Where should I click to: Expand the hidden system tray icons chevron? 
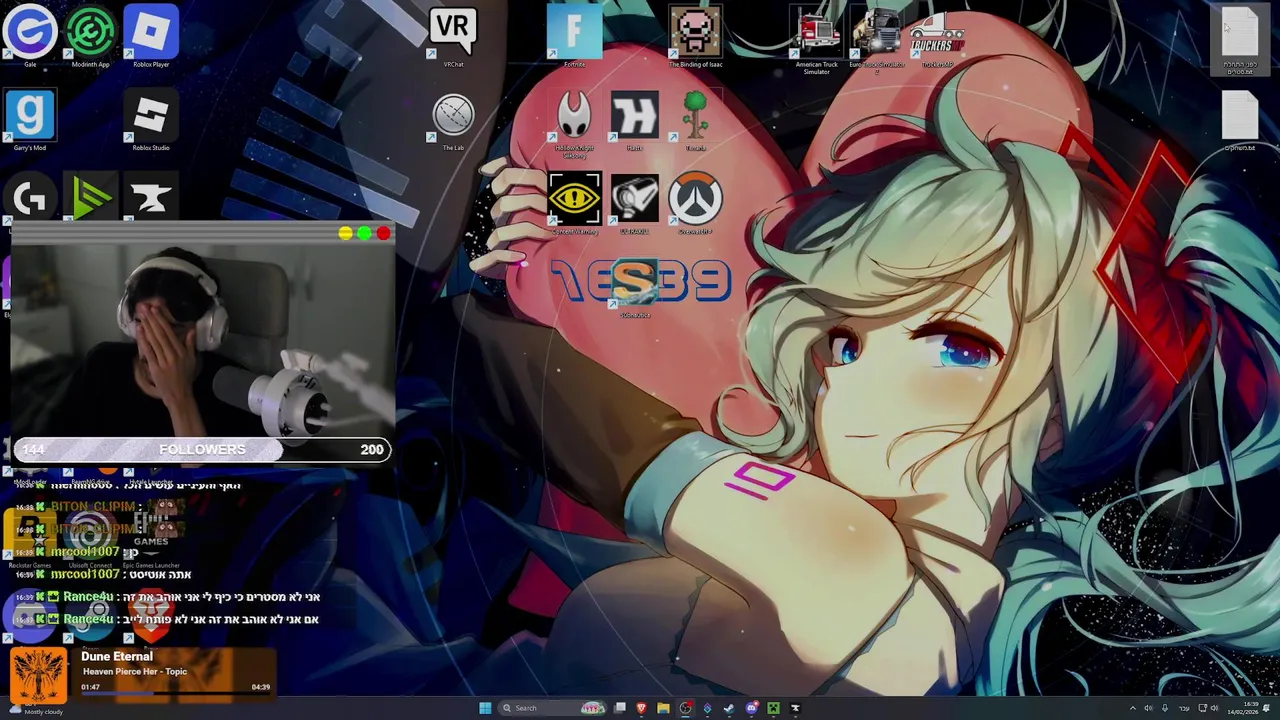[x=1133, y=708]
